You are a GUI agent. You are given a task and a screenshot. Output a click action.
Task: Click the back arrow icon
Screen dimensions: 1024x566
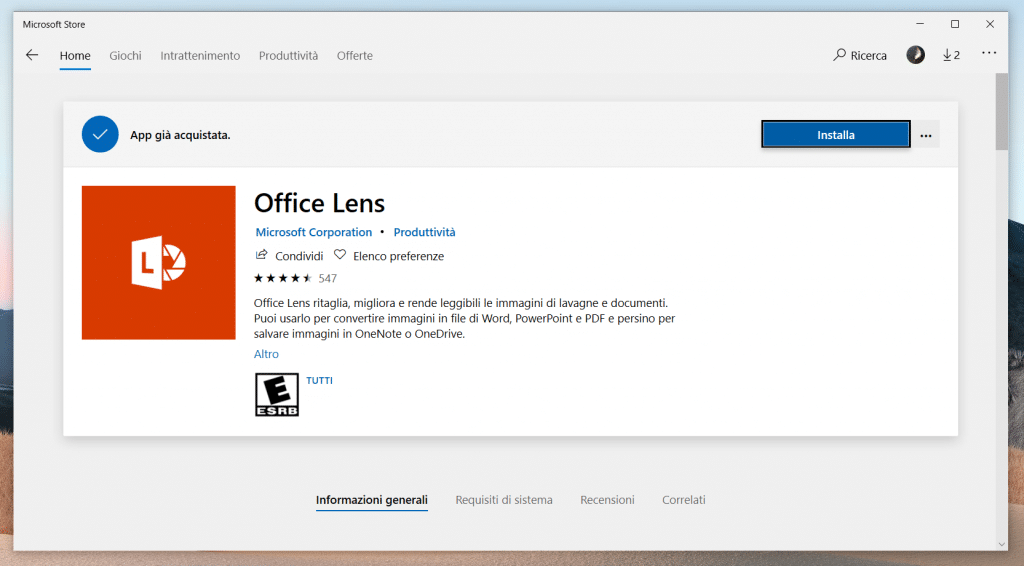pyautogui.click(x=32, y=55)
